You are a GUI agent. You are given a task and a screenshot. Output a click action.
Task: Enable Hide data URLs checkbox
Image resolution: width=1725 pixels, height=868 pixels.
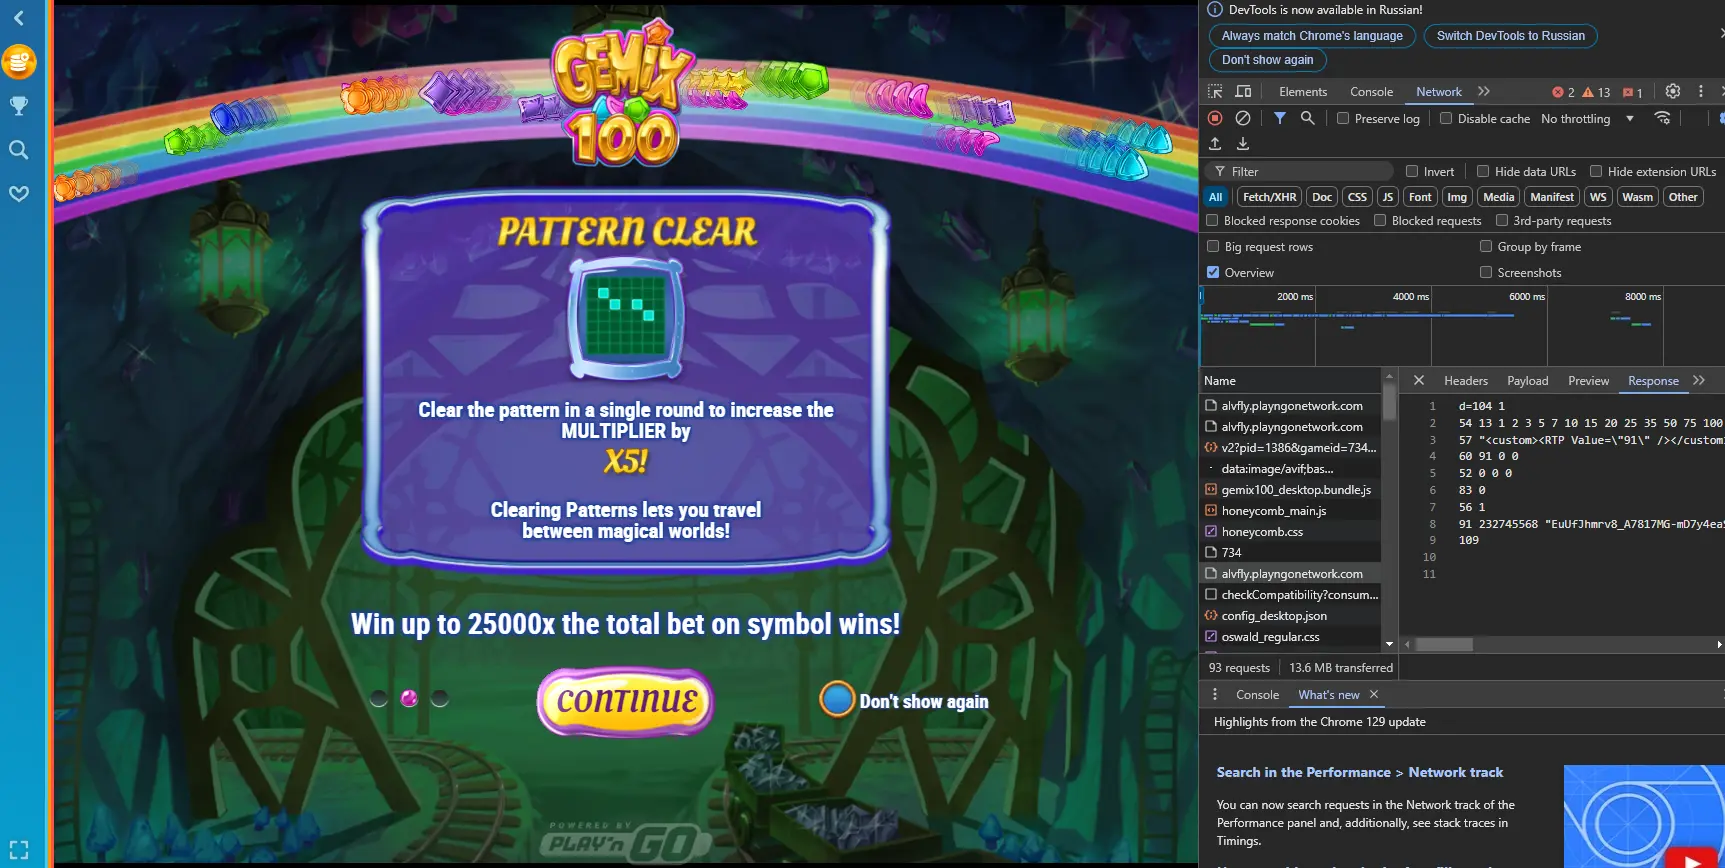coord(1483,171)
